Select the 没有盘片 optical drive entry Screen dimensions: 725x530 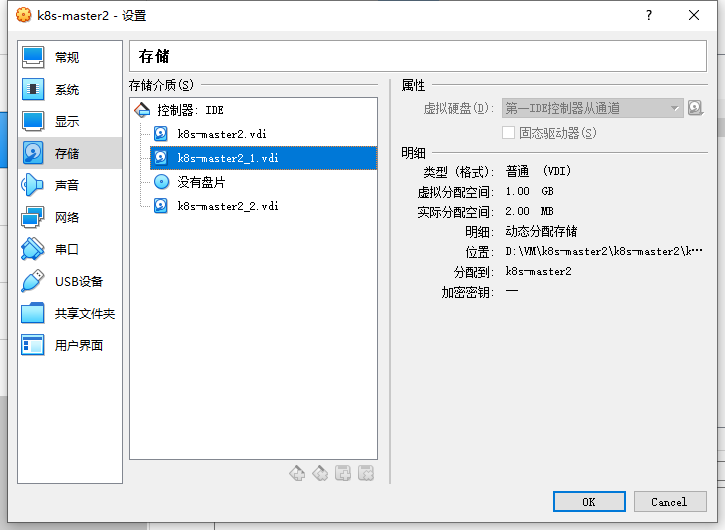click(263, 182)
